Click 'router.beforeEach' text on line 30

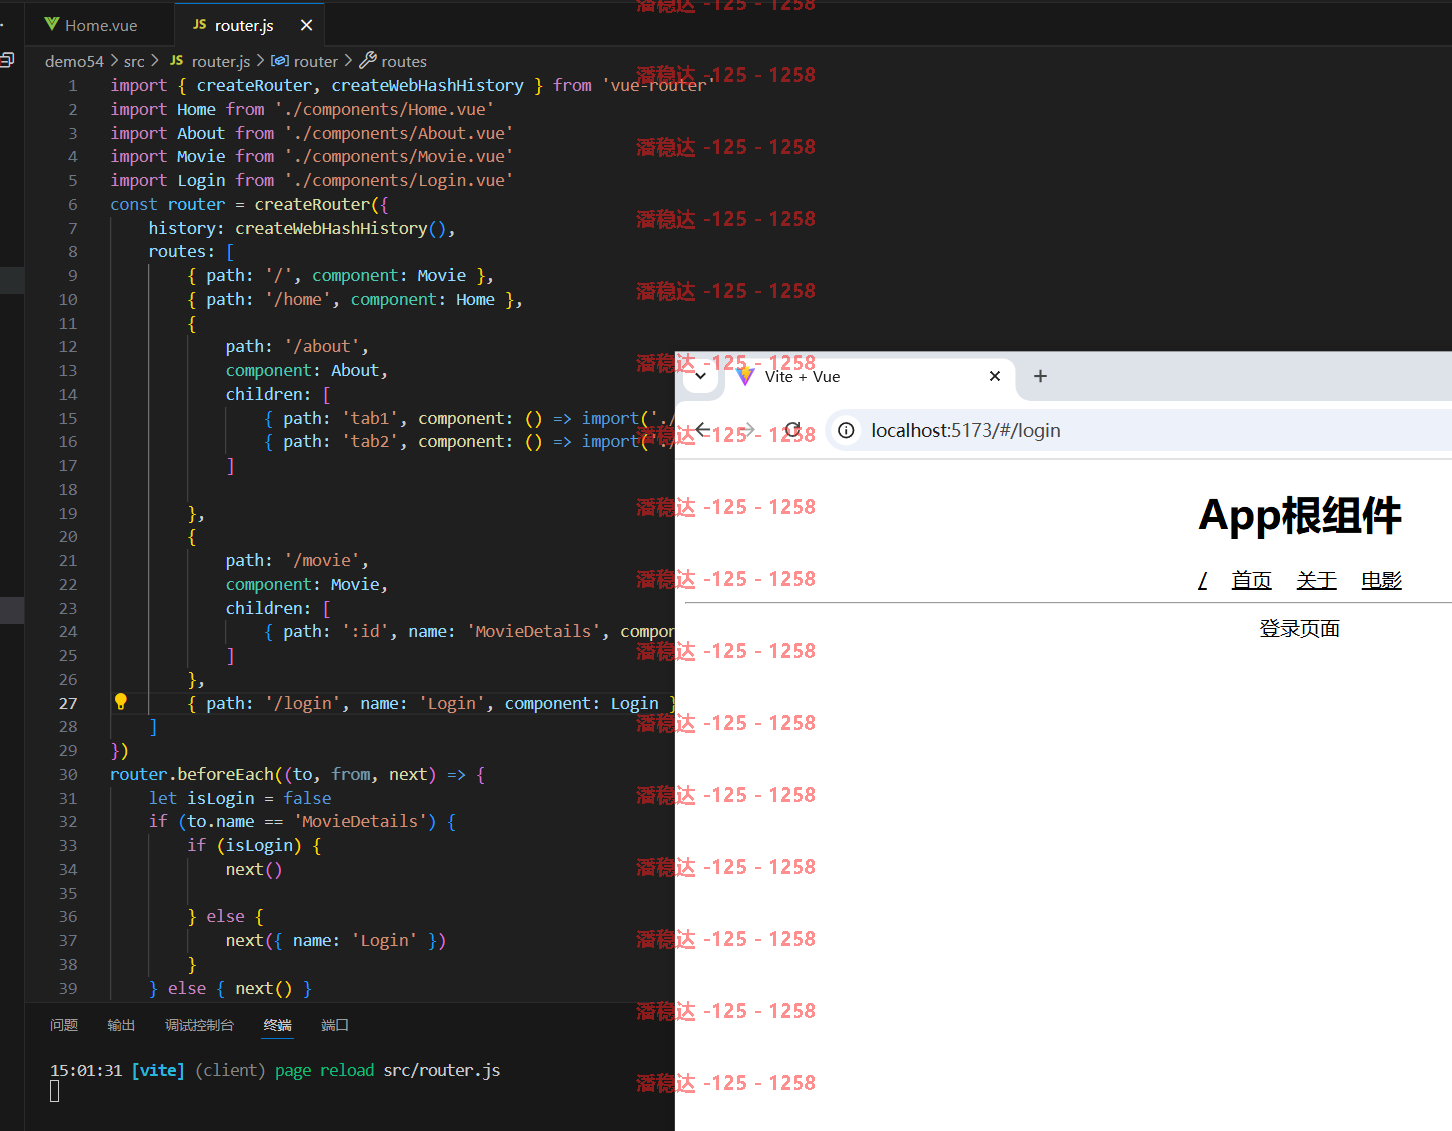(x=192, y=774)
